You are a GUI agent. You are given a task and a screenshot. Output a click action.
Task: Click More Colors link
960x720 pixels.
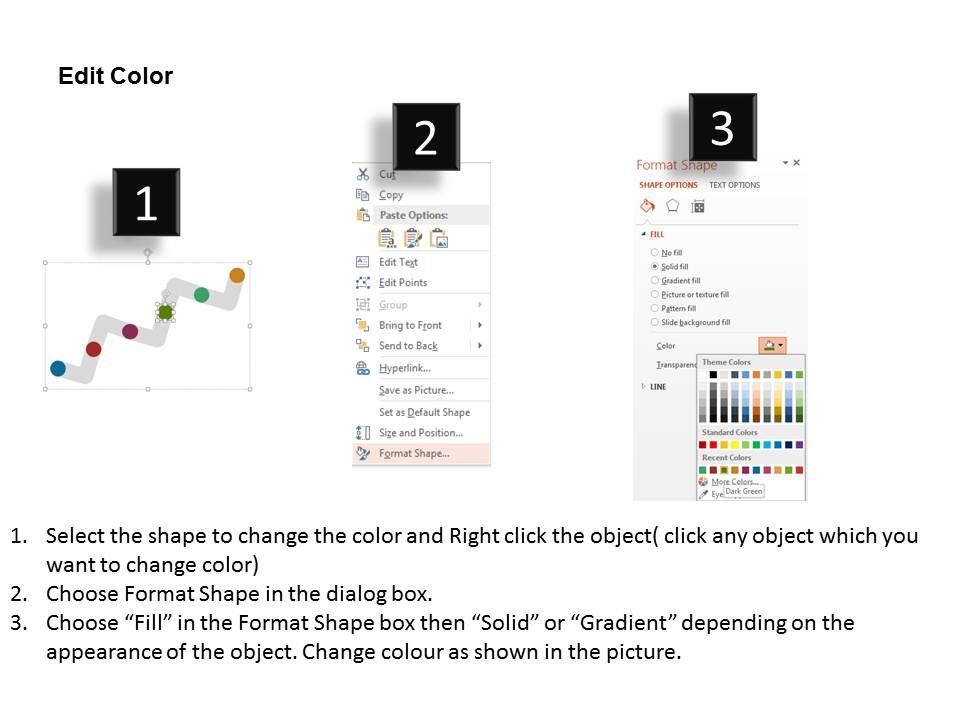click(734, 482)
